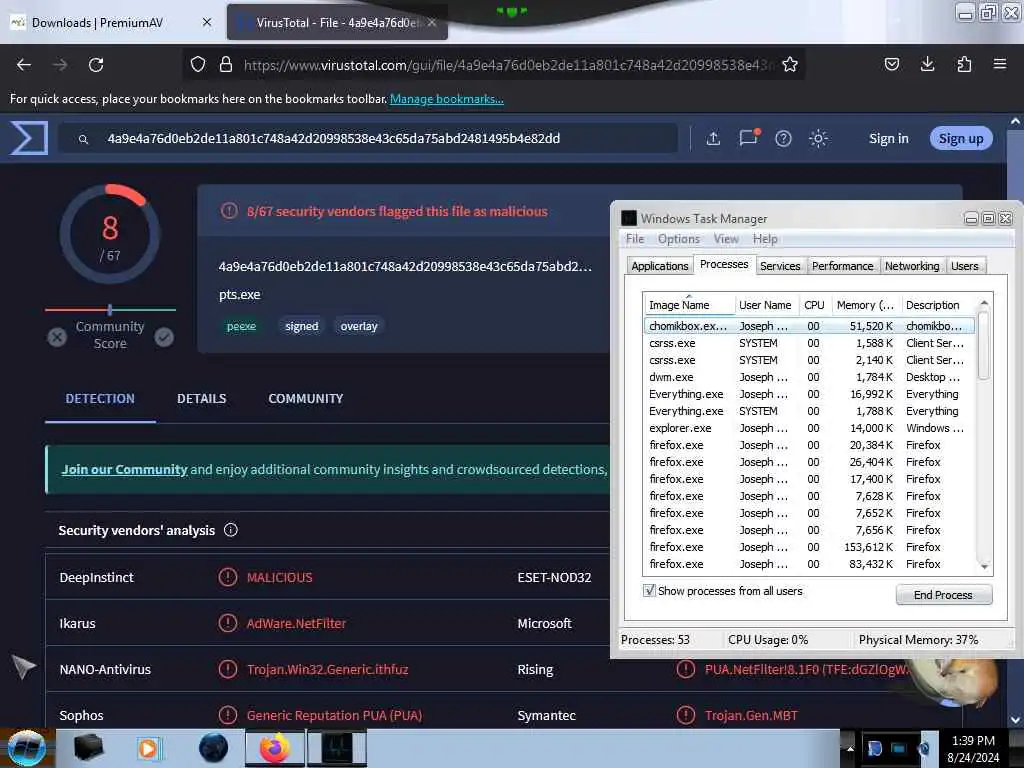Switch to Applications tab in Task Manager
Screen dimensions: 1024x768
point(660,266)
